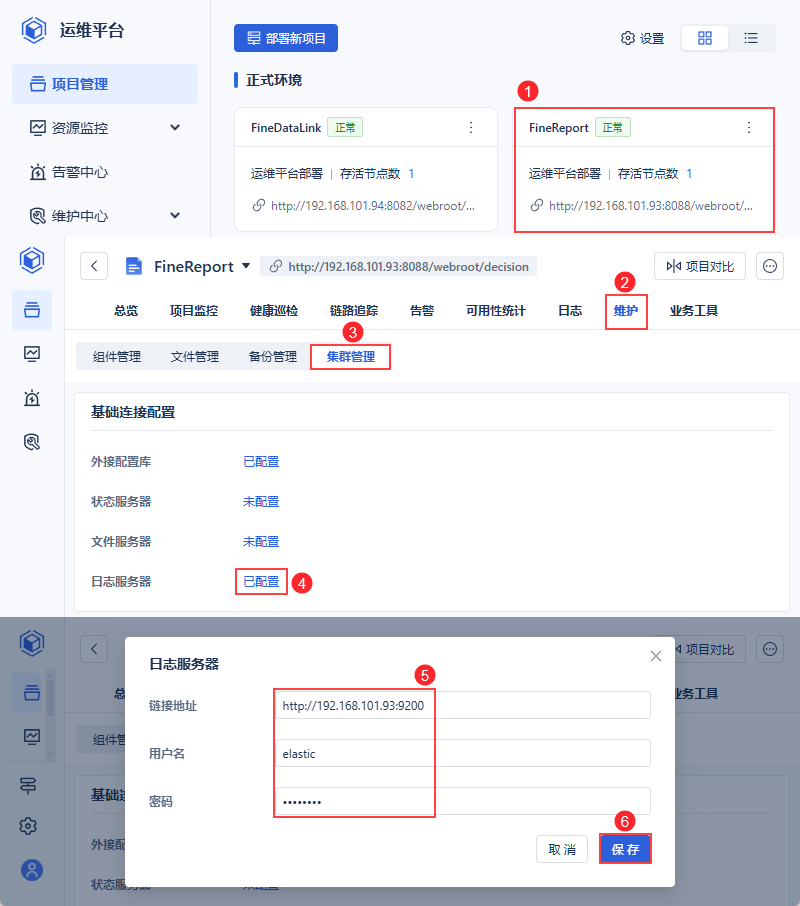Screen dimensions: 800x906
Task: Follow the FineReport card's 192.168.101.93:8088/webroot/... link
Action: pos(651,206)
